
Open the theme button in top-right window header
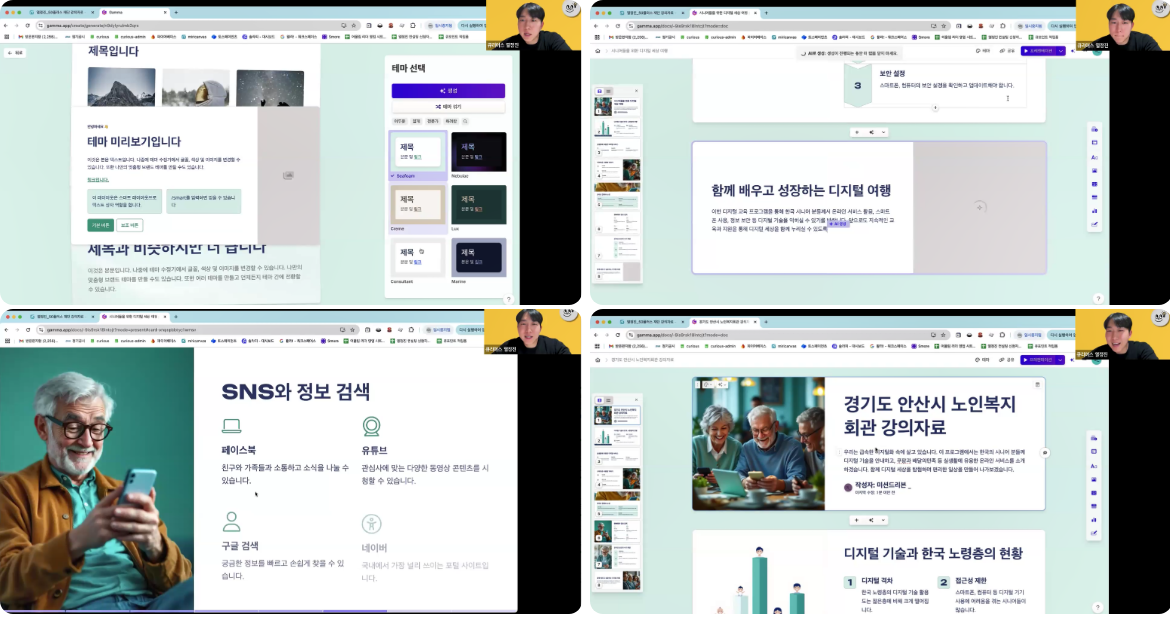983,51
